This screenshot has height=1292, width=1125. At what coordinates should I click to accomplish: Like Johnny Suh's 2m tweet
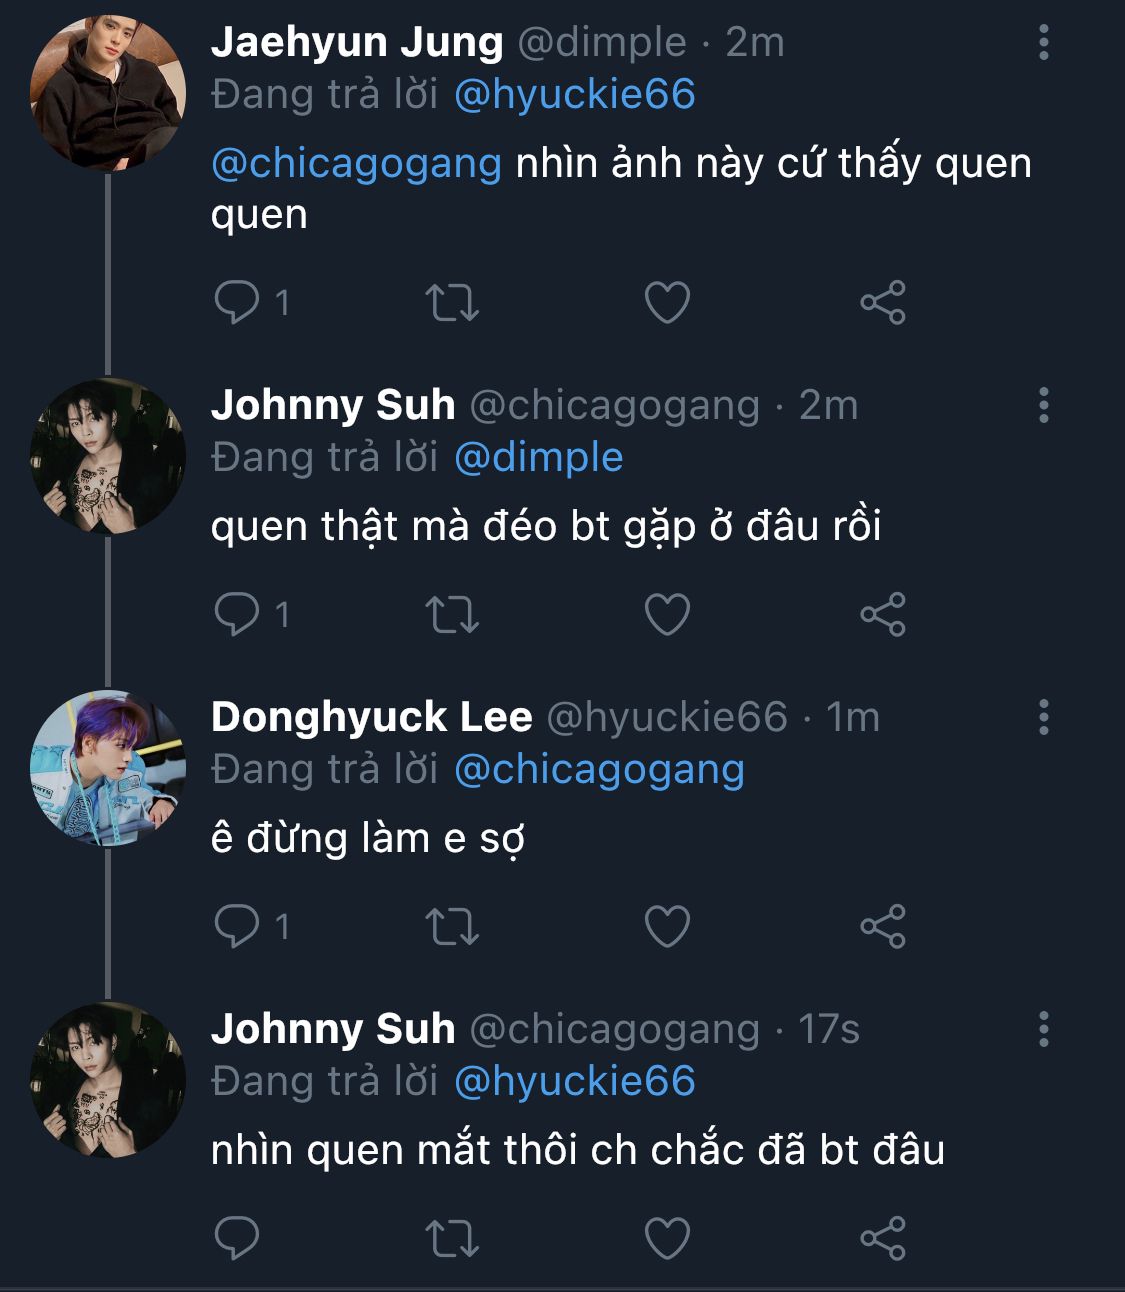click(x=667, y=614)
